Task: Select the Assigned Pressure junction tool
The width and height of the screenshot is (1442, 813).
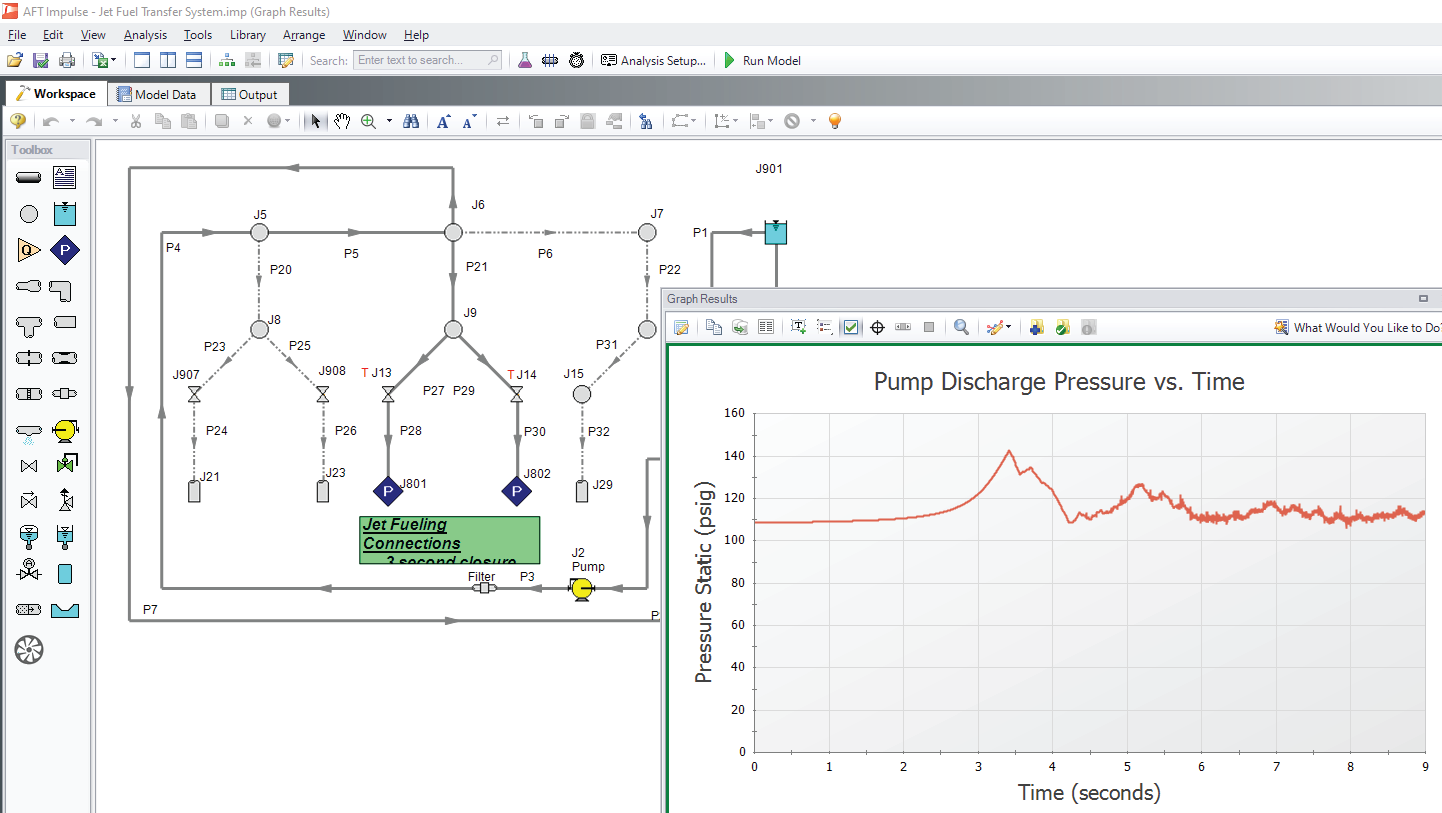Action: point(65,250)
